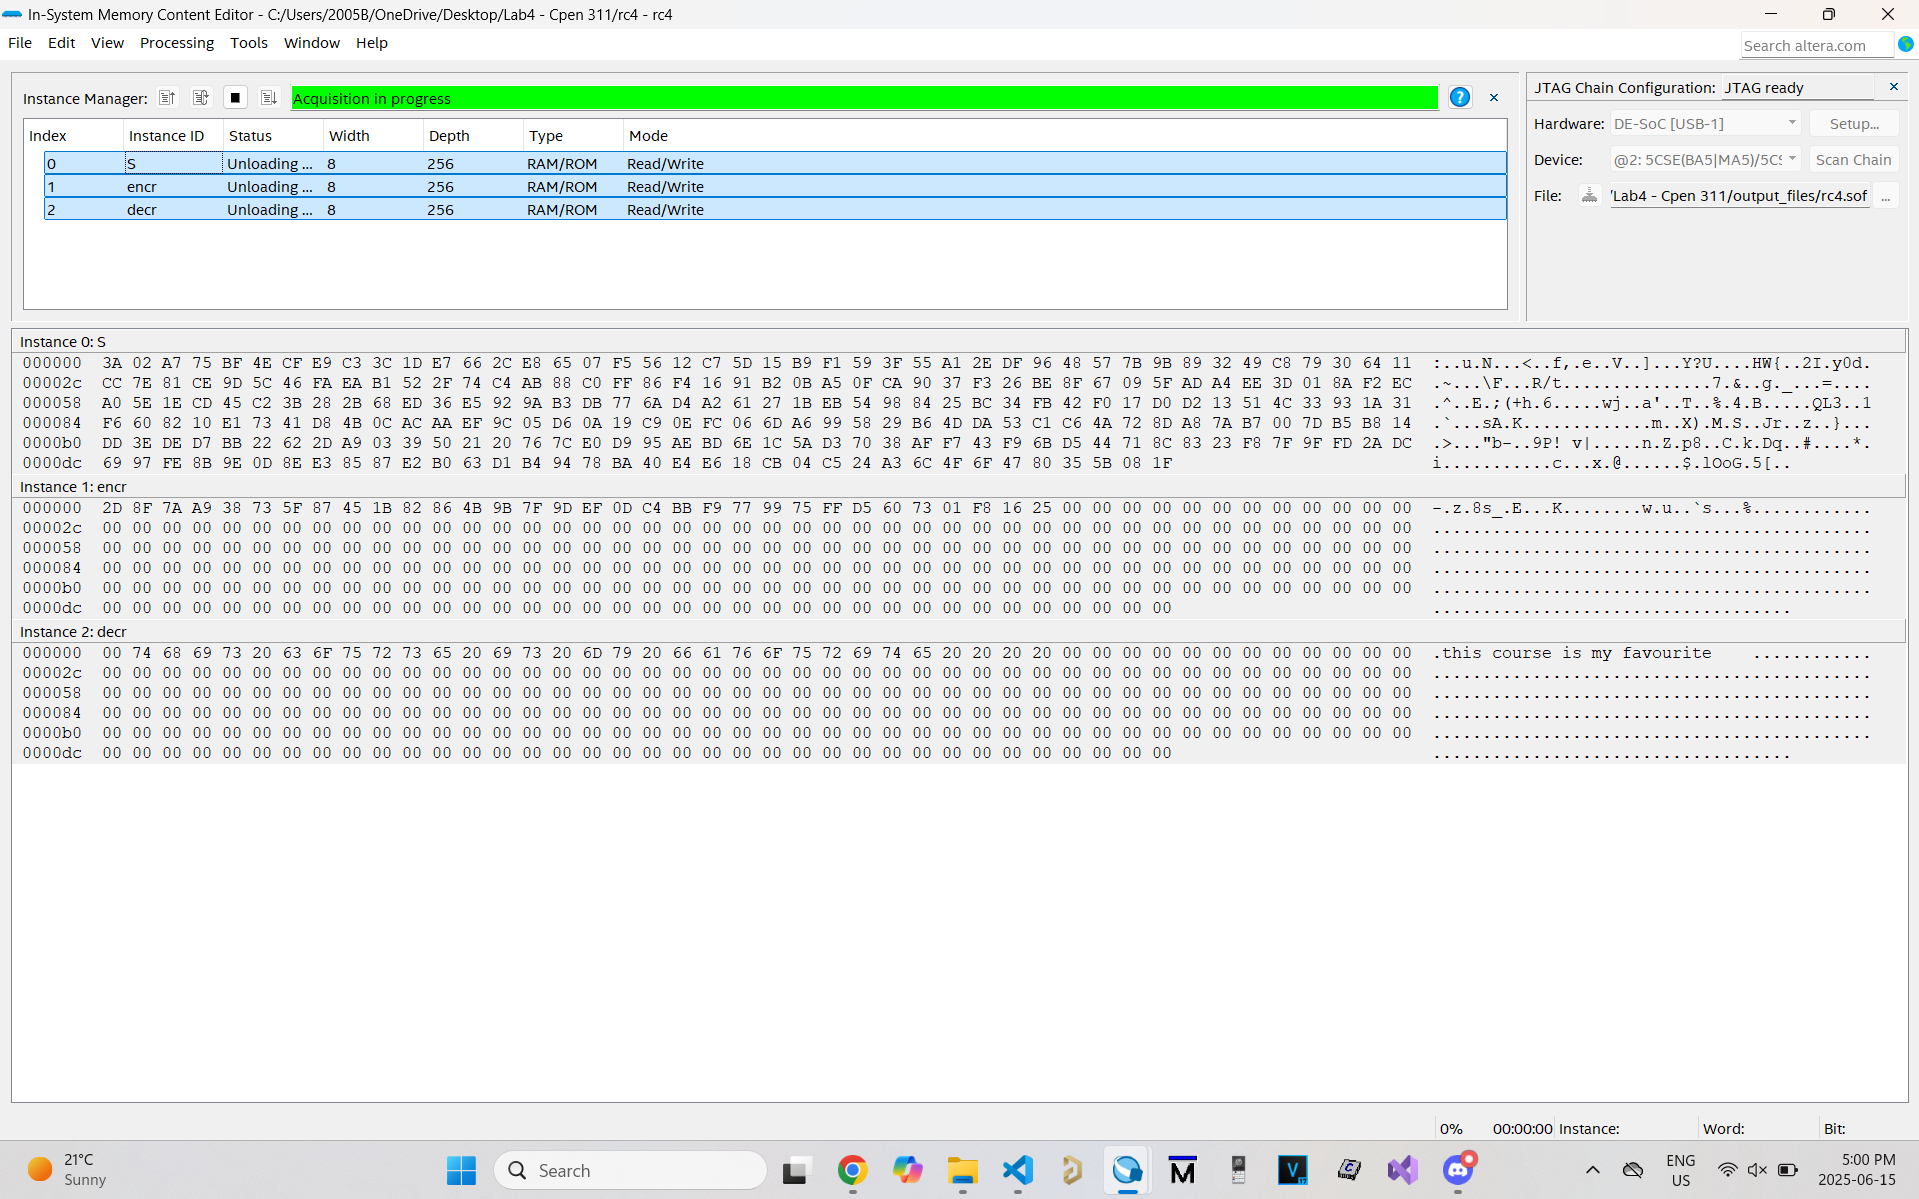This screenshot has width=1919, height=1199.
Task: Expand hidden icons chevron in system tray
Action: click(1593, 1169)
